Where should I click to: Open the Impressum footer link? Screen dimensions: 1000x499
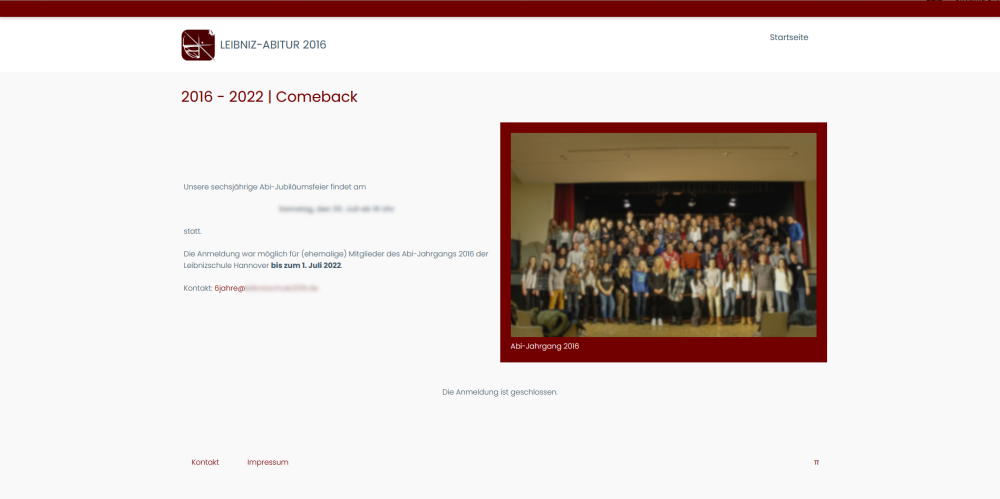267,462
